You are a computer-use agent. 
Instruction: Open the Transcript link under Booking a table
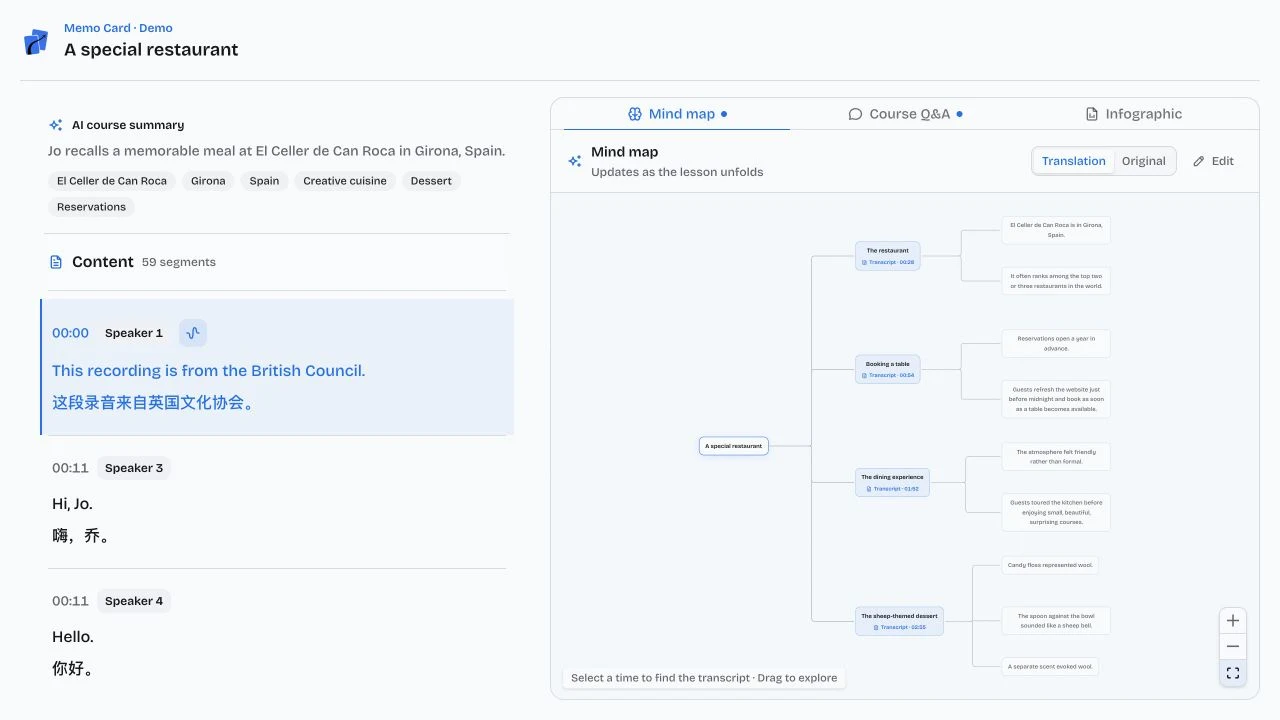[888, 375]
